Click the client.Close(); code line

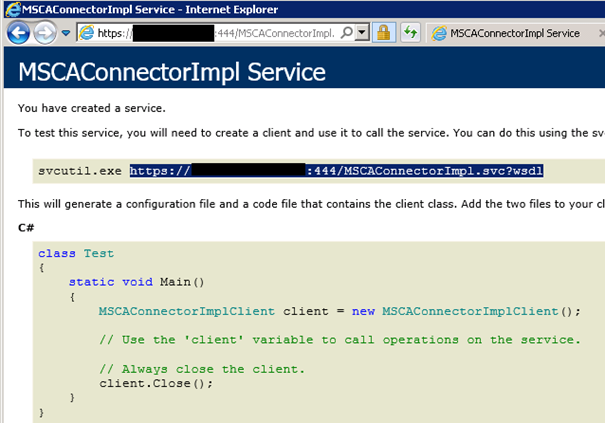pos(156,383)
